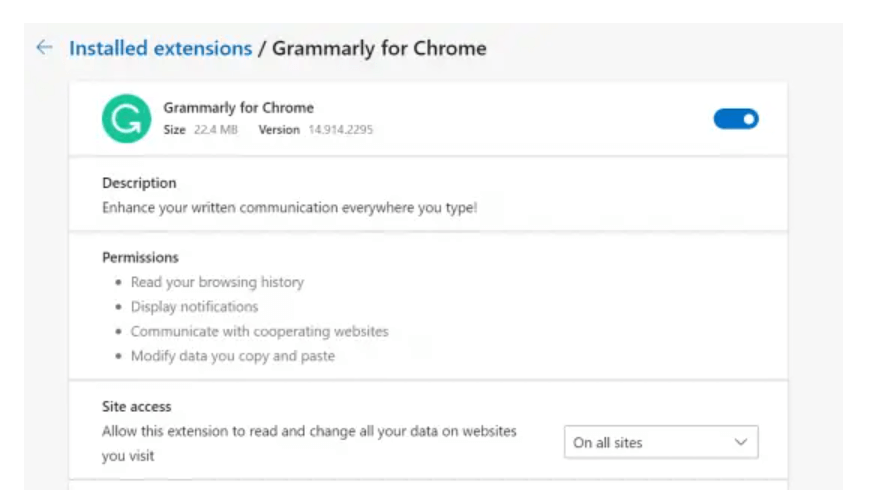Viewport: 889px width, 490px height.
Task: Click the 'Allow this extension to read' text
Action: 309,443
